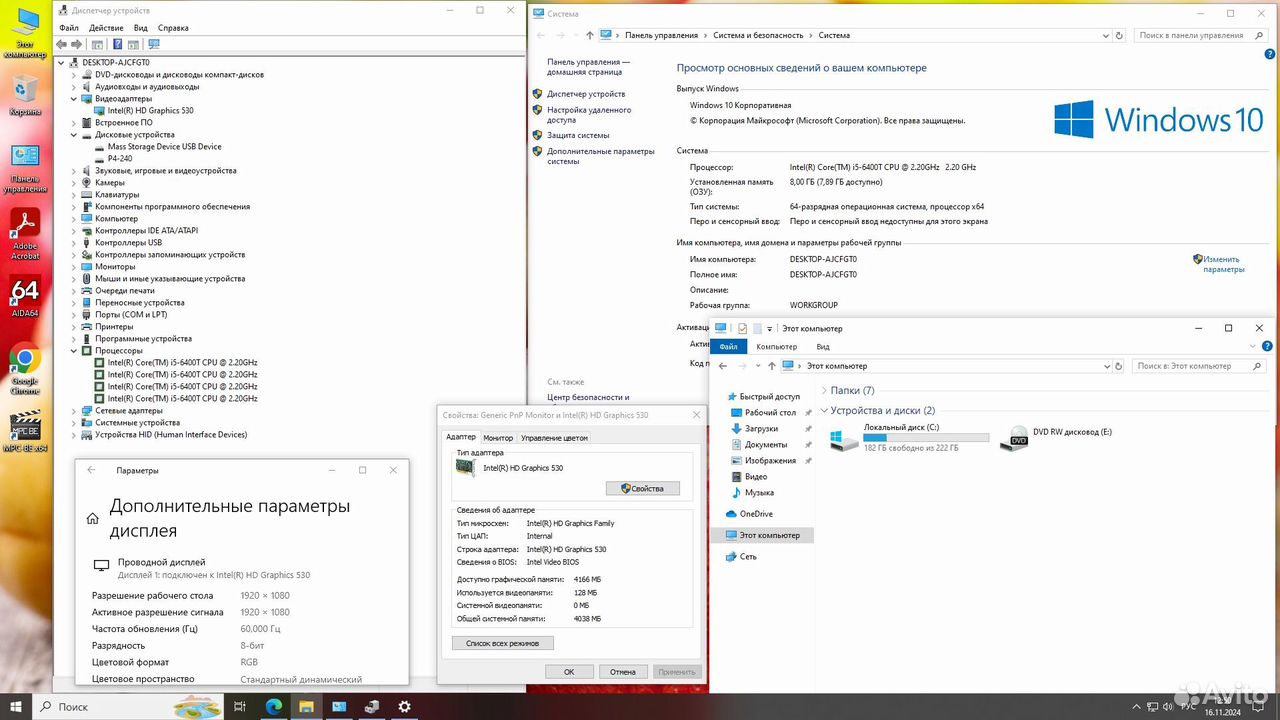Collapse the Процессоры node
The height and width of the screenshot is (720, 1280).
pyautogui.click(x=74, y=351)
